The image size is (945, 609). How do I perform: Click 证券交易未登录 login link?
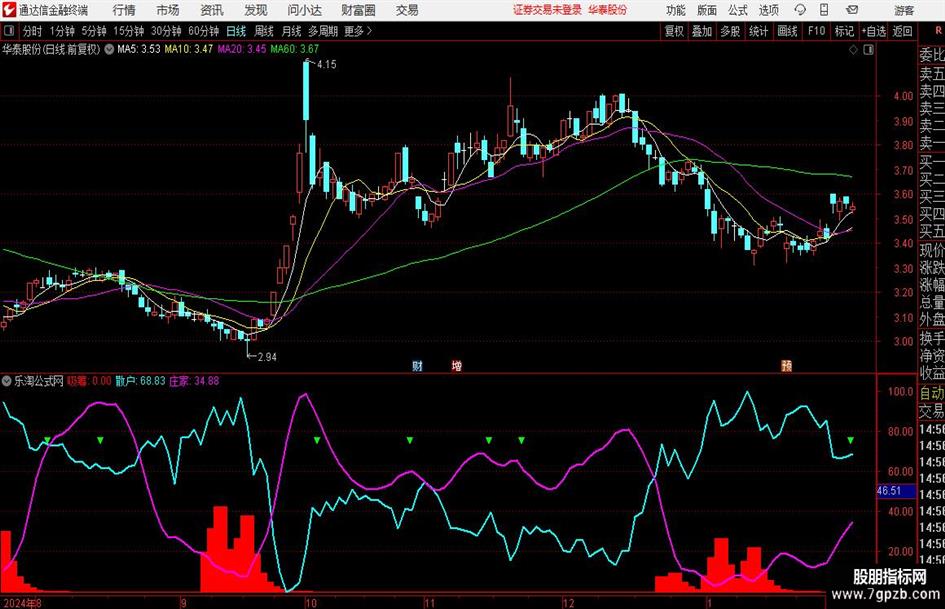click(x=547, y=10)
